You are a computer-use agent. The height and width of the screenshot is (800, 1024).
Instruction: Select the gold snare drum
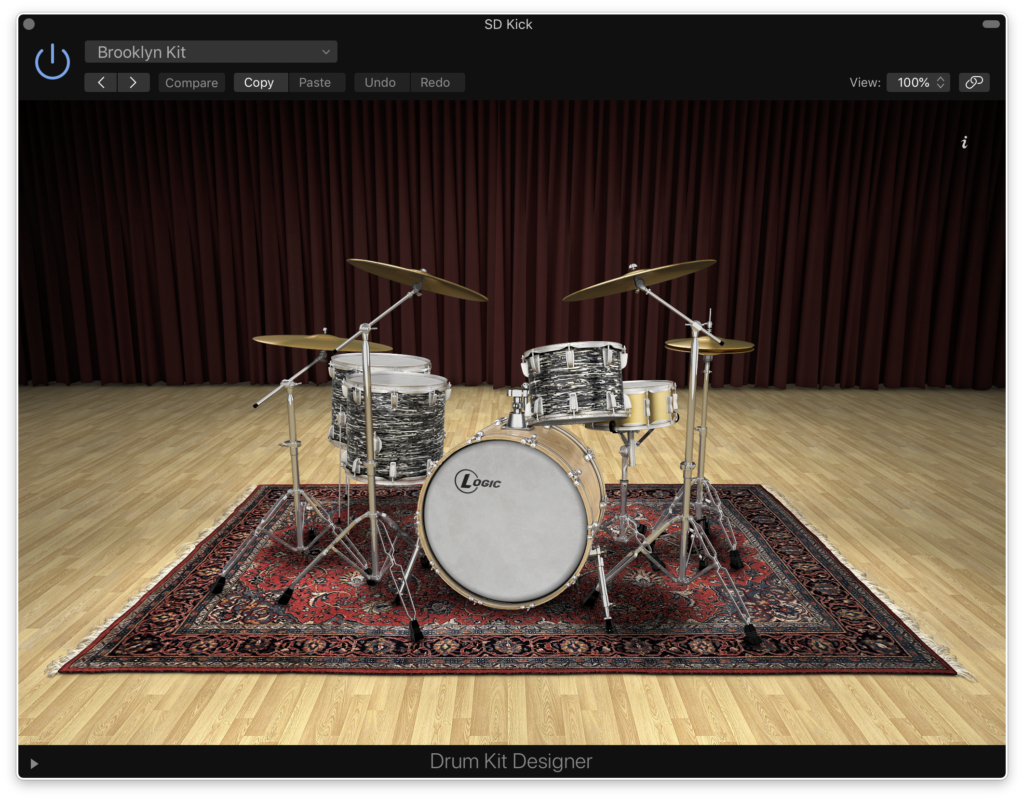coord(648,404)
